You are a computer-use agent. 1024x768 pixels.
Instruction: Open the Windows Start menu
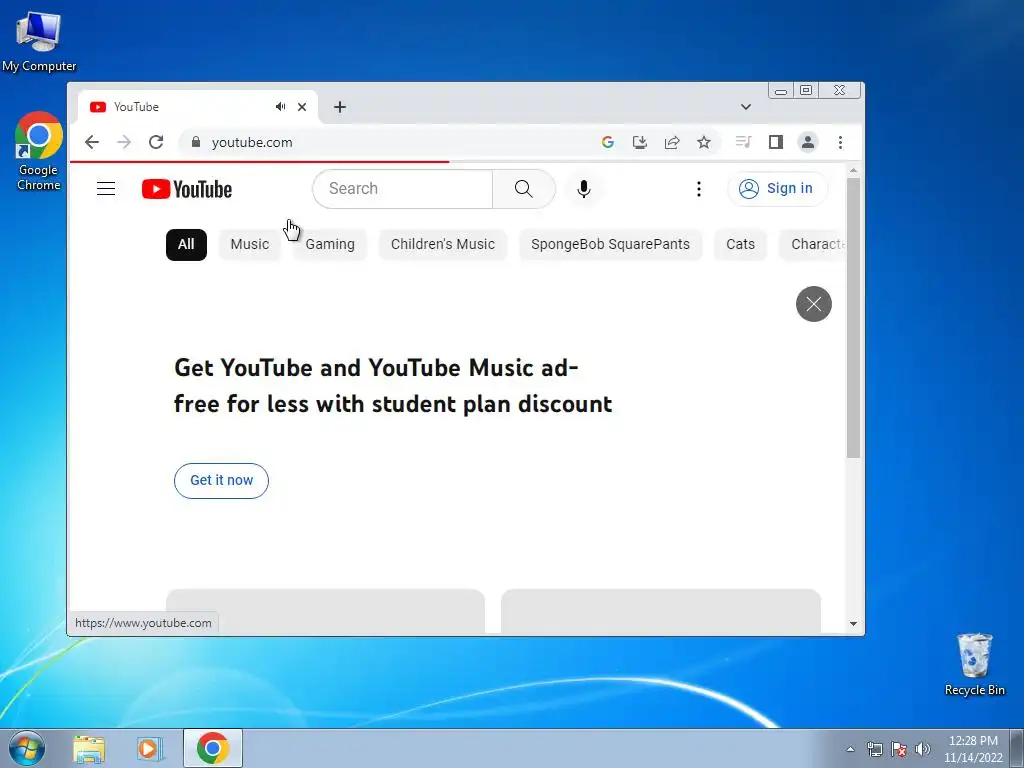coord(27,748)
